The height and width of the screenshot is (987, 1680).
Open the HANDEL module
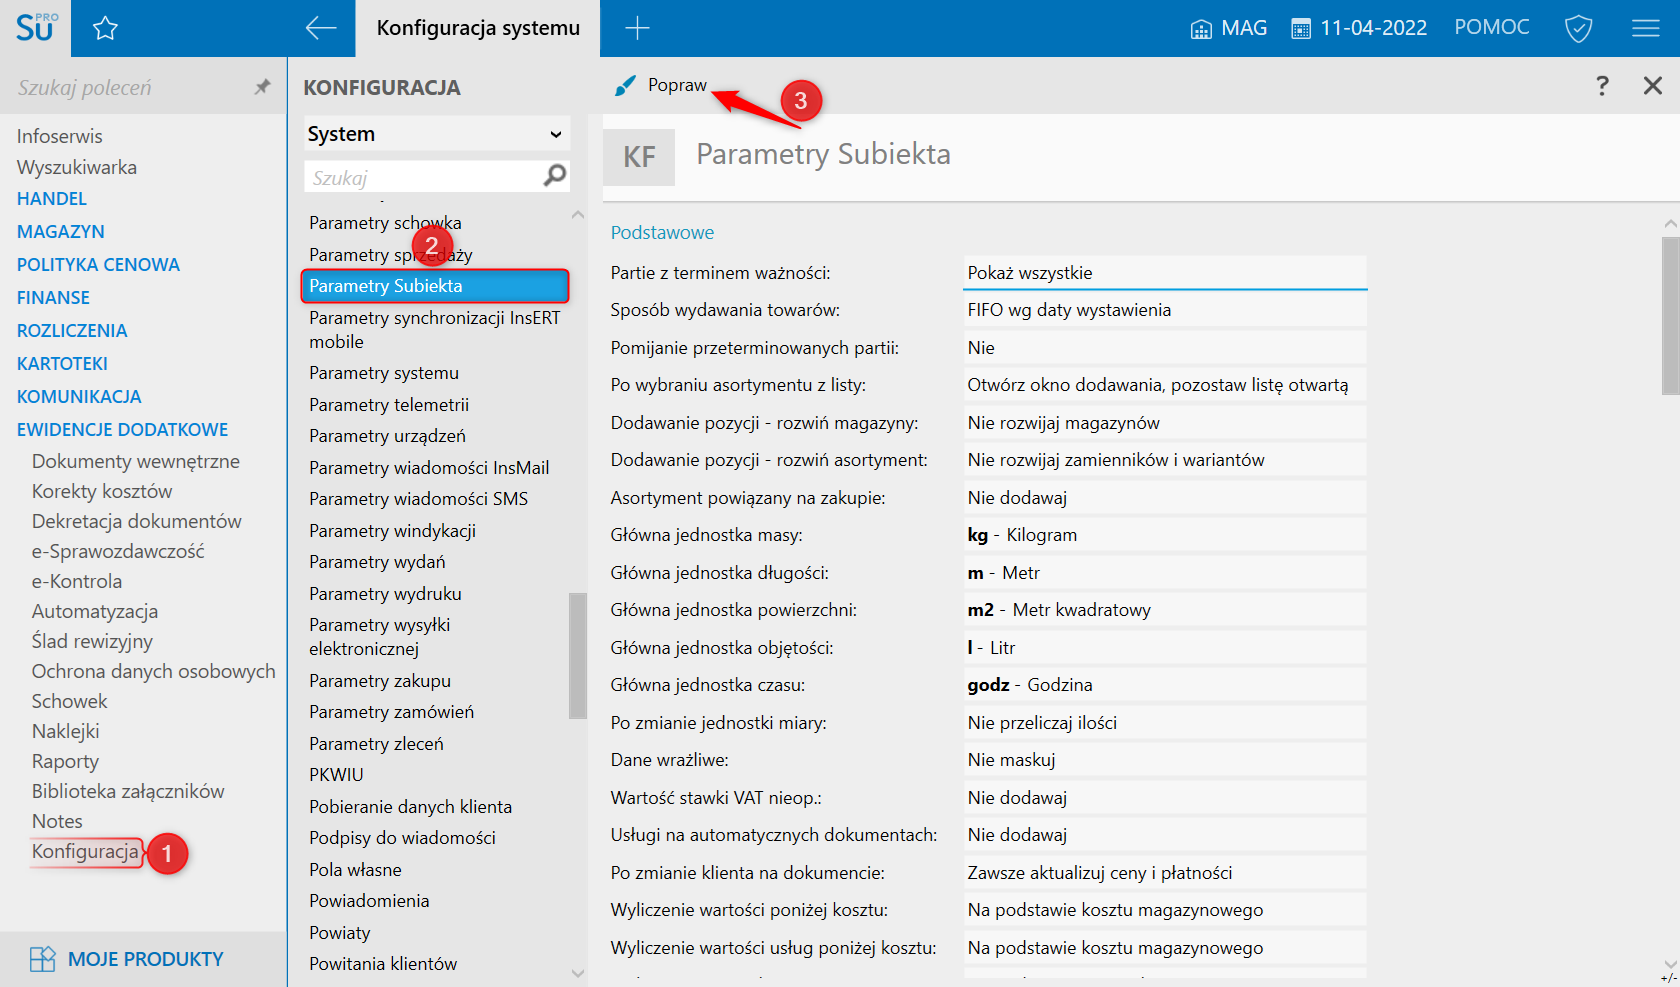[52, 199]
